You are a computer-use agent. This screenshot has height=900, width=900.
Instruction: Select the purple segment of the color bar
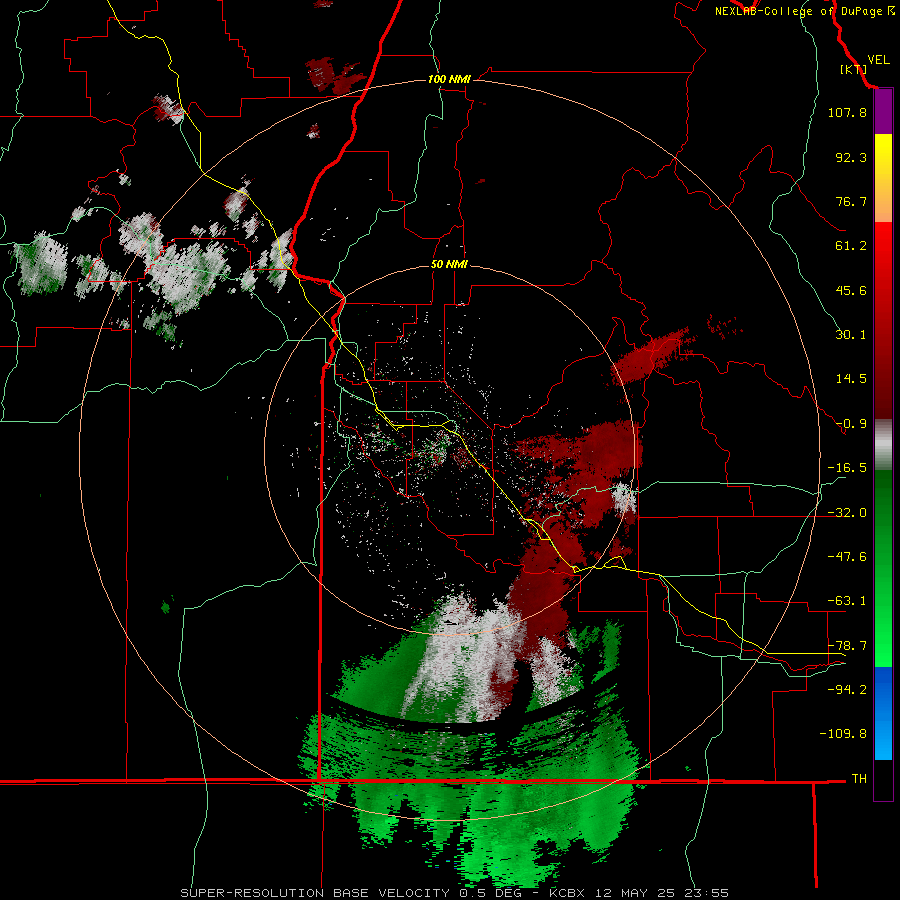click(x=883, y=112)
